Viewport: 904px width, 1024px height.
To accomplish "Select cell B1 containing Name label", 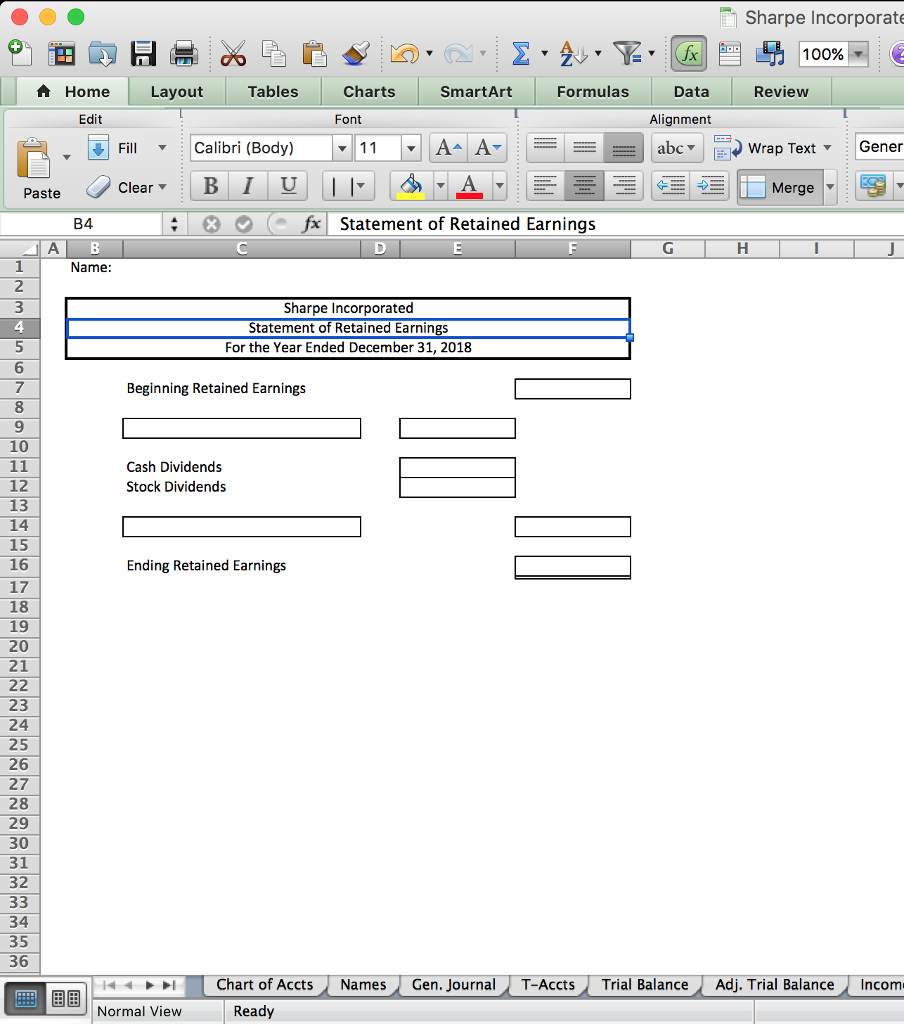I will point(94,267).
